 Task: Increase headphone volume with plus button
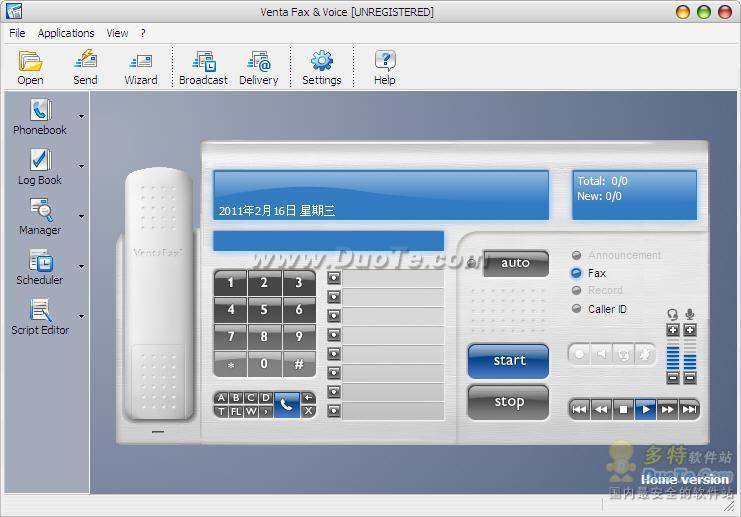tap(673, 330)
